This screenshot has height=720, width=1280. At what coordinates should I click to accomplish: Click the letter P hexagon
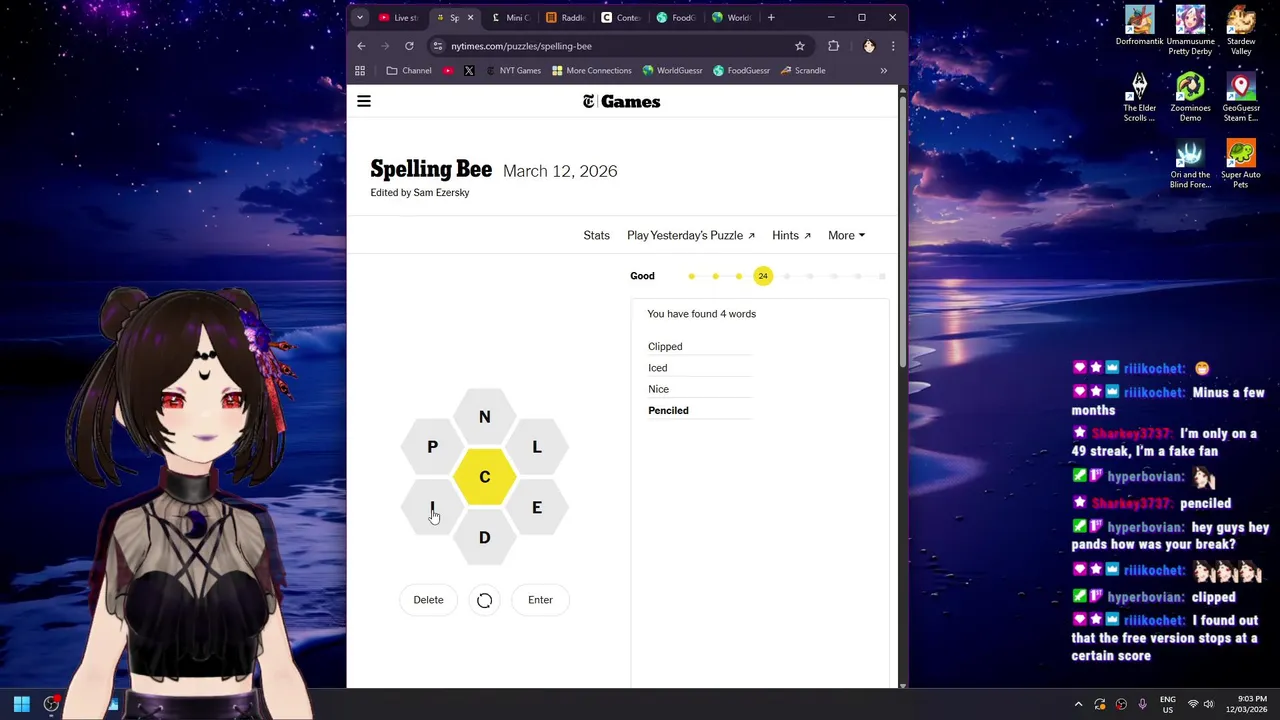pos(432,447)
